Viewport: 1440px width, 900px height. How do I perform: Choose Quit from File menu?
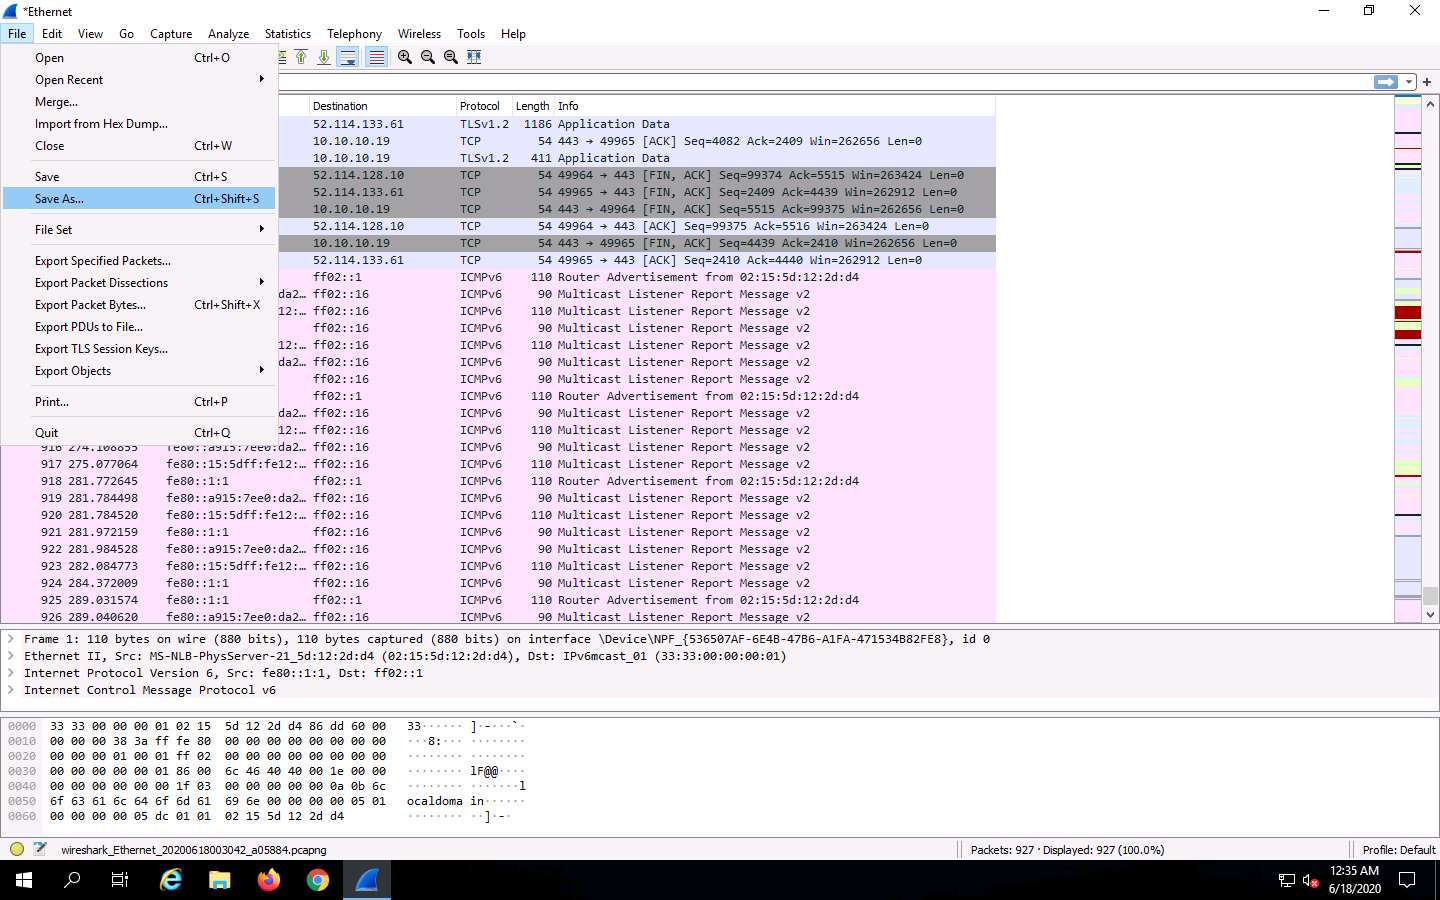[x=140, y=433]
